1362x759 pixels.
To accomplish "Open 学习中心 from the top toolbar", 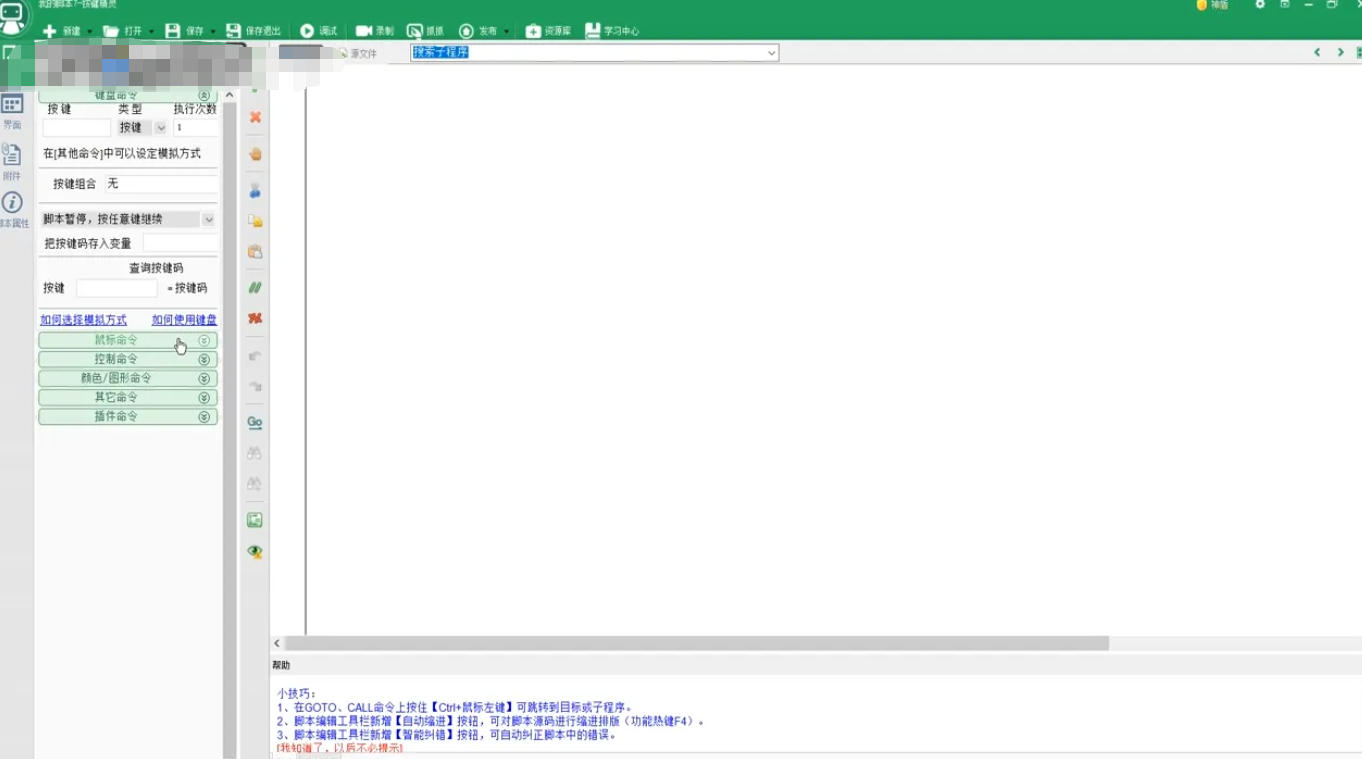I will pyautogui.click(x=593, y=31).
